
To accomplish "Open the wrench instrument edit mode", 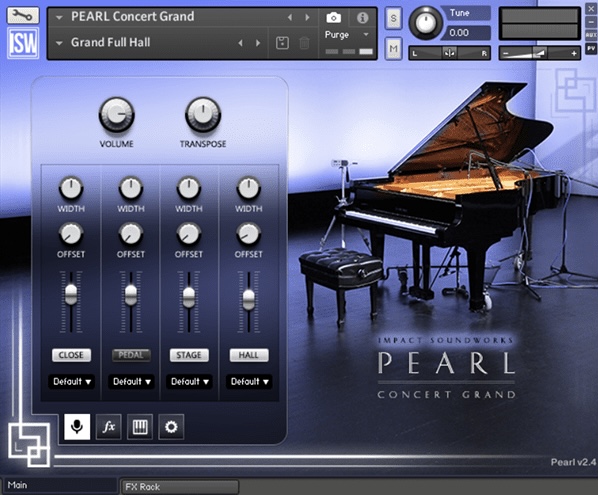I will point(23,15).
